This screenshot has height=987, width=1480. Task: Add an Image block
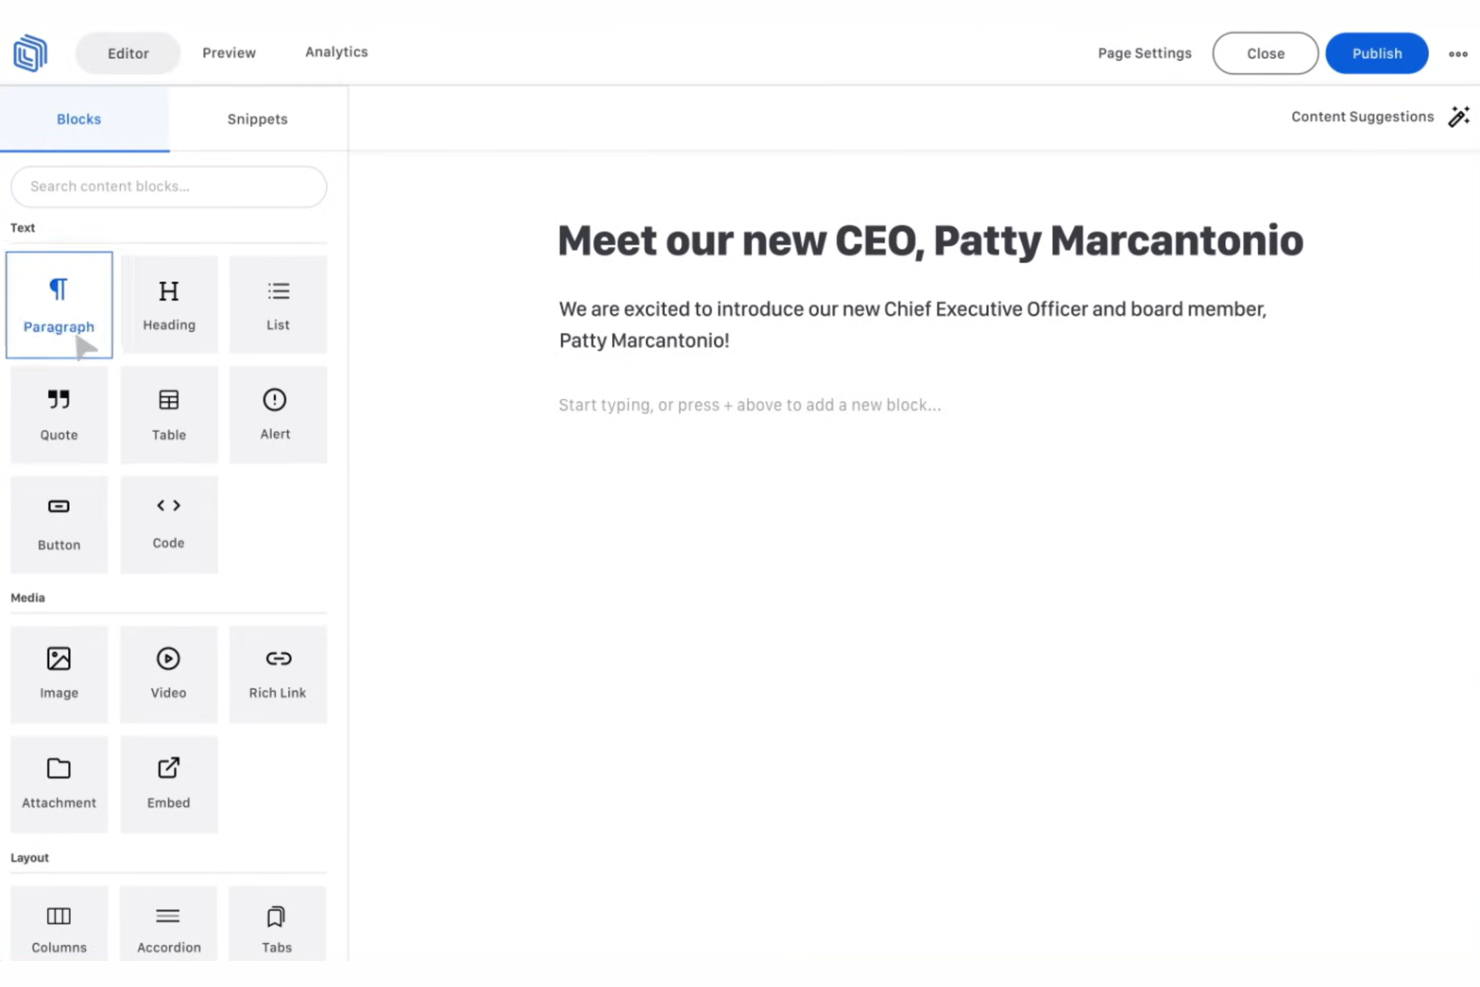(x=59, y=674)
